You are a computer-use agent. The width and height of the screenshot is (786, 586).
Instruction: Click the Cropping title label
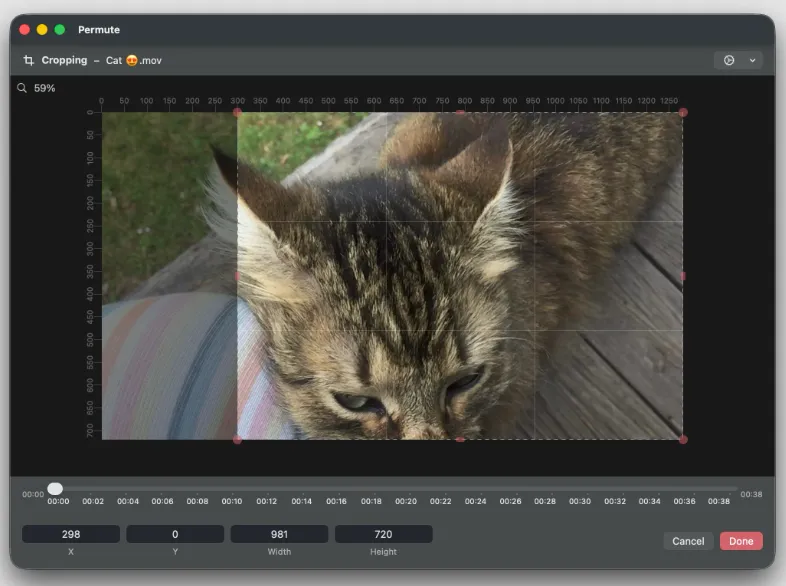(x=64, y=60)
